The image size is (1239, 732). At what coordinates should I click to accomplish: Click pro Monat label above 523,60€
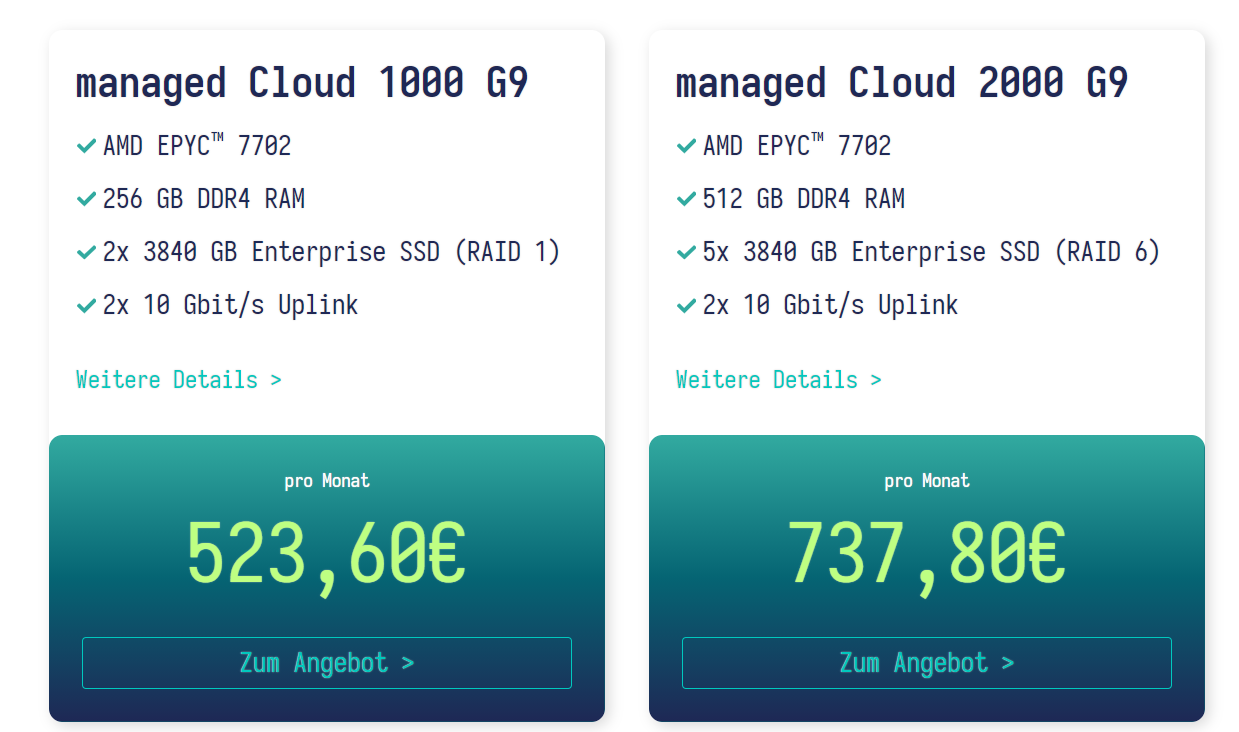point(327,481)
